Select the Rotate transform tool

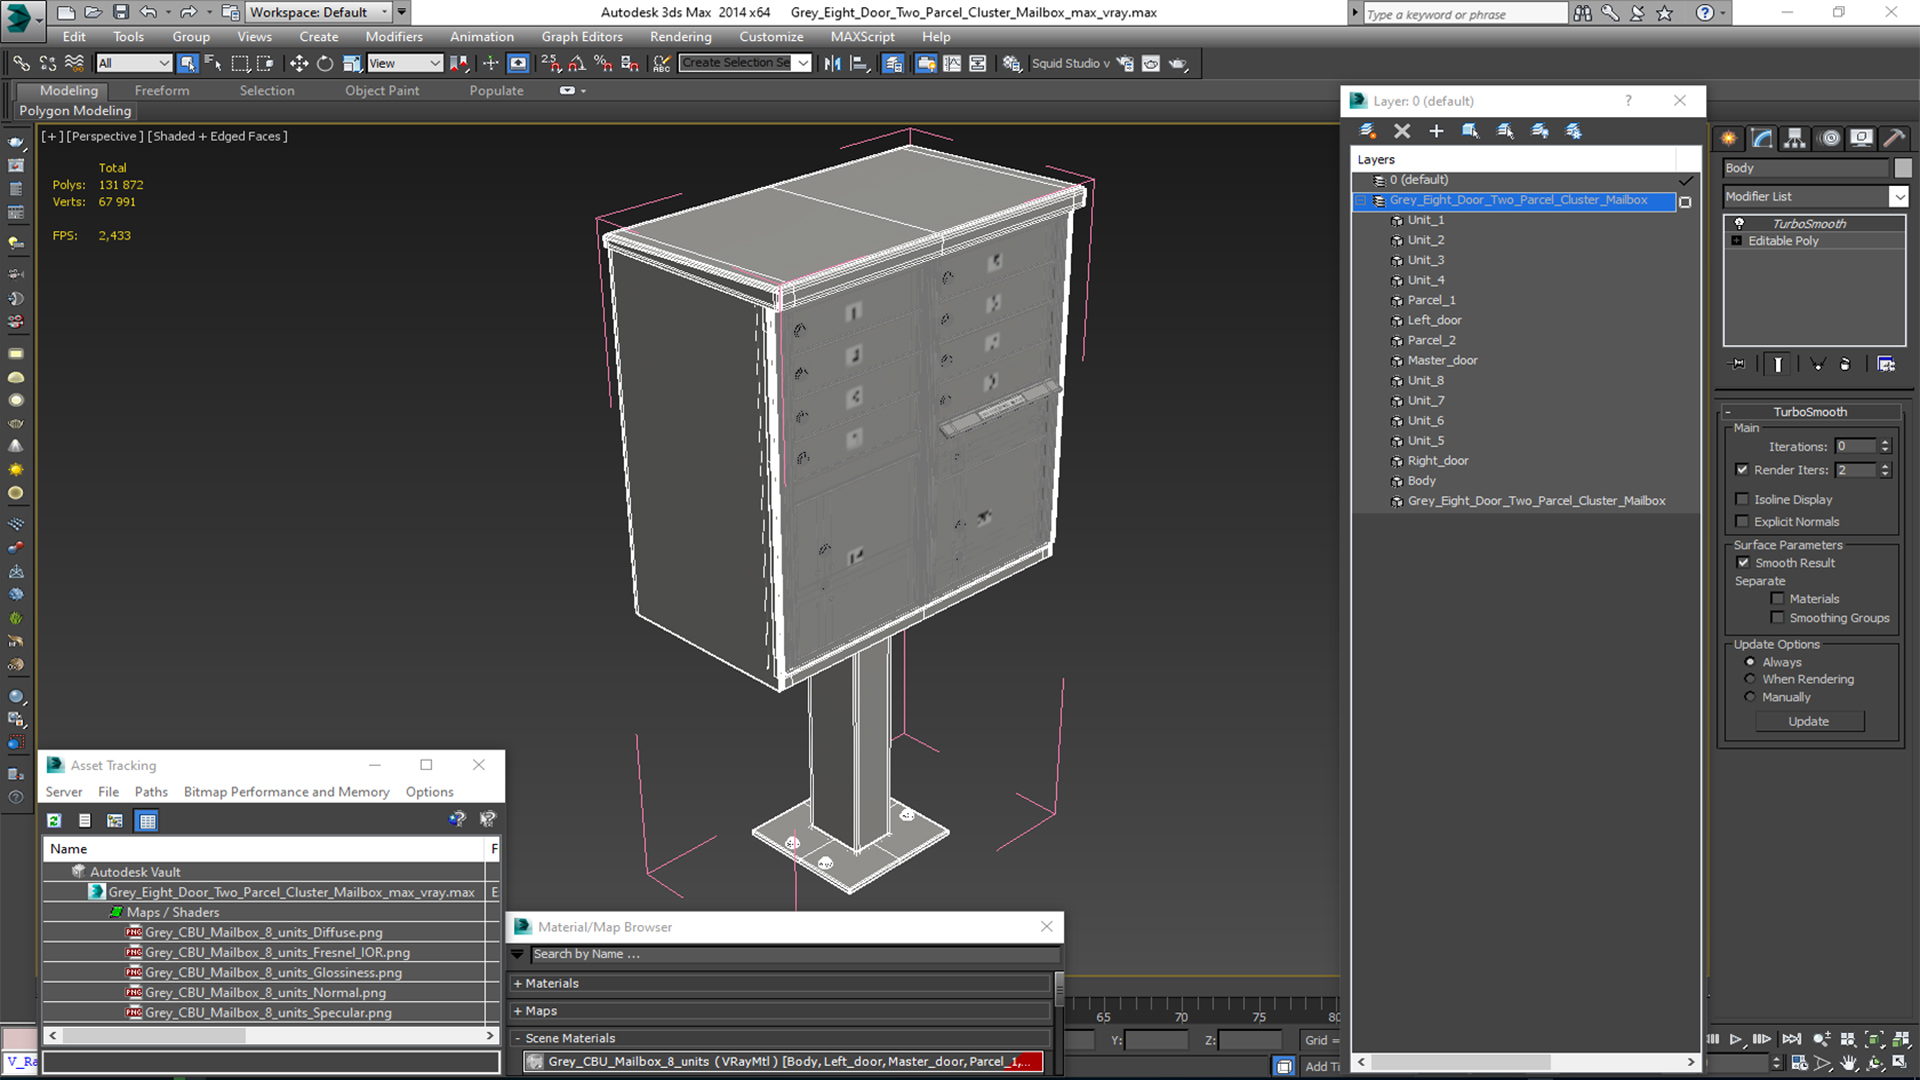click(x=325, y=63)
